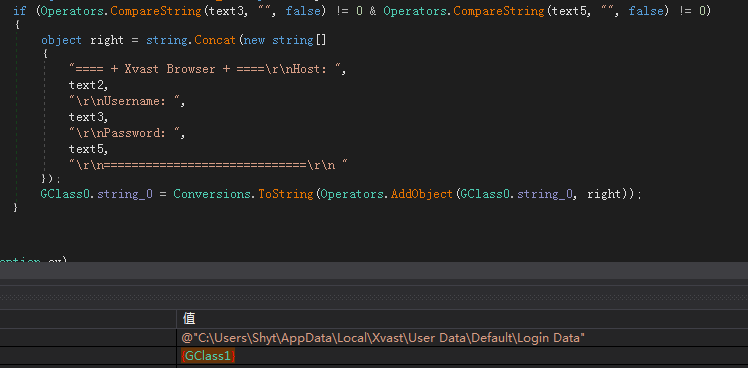This screenshot has width=748, height=368.
Task: Click the ToString method name
Action: point(285,194)
